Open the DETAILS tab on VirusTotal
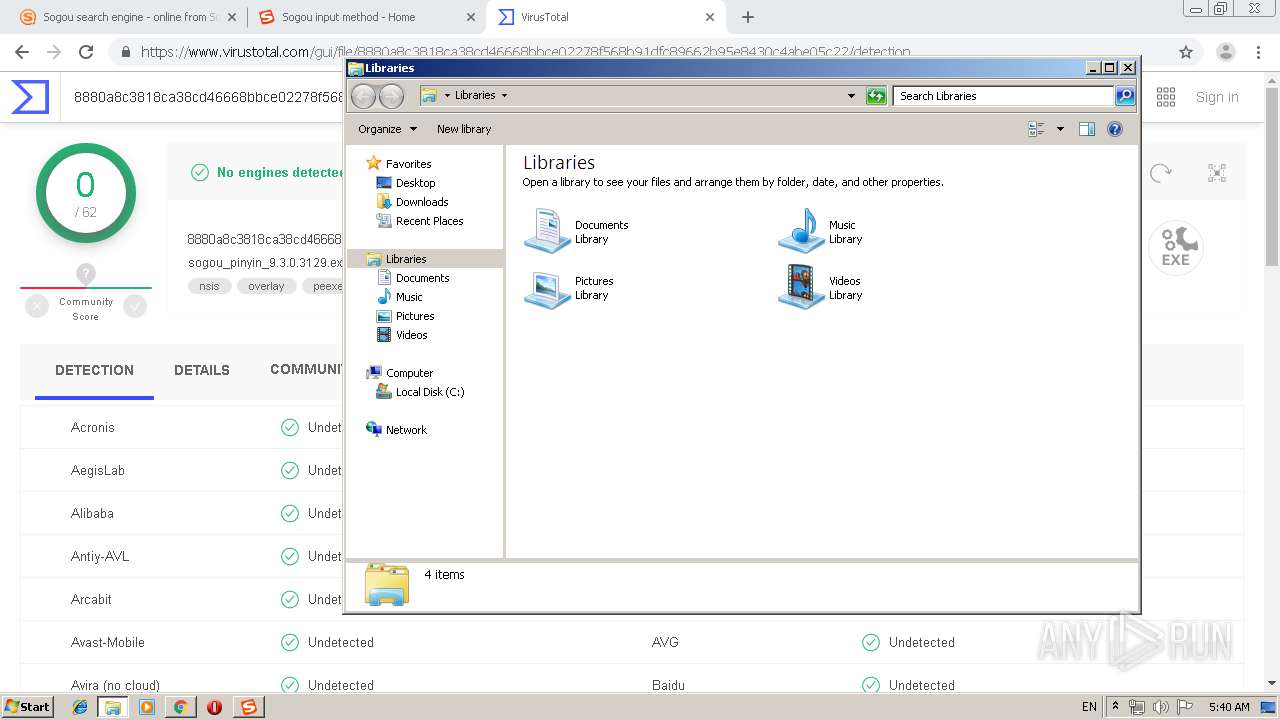The image size is (1280, 720). 202,370
